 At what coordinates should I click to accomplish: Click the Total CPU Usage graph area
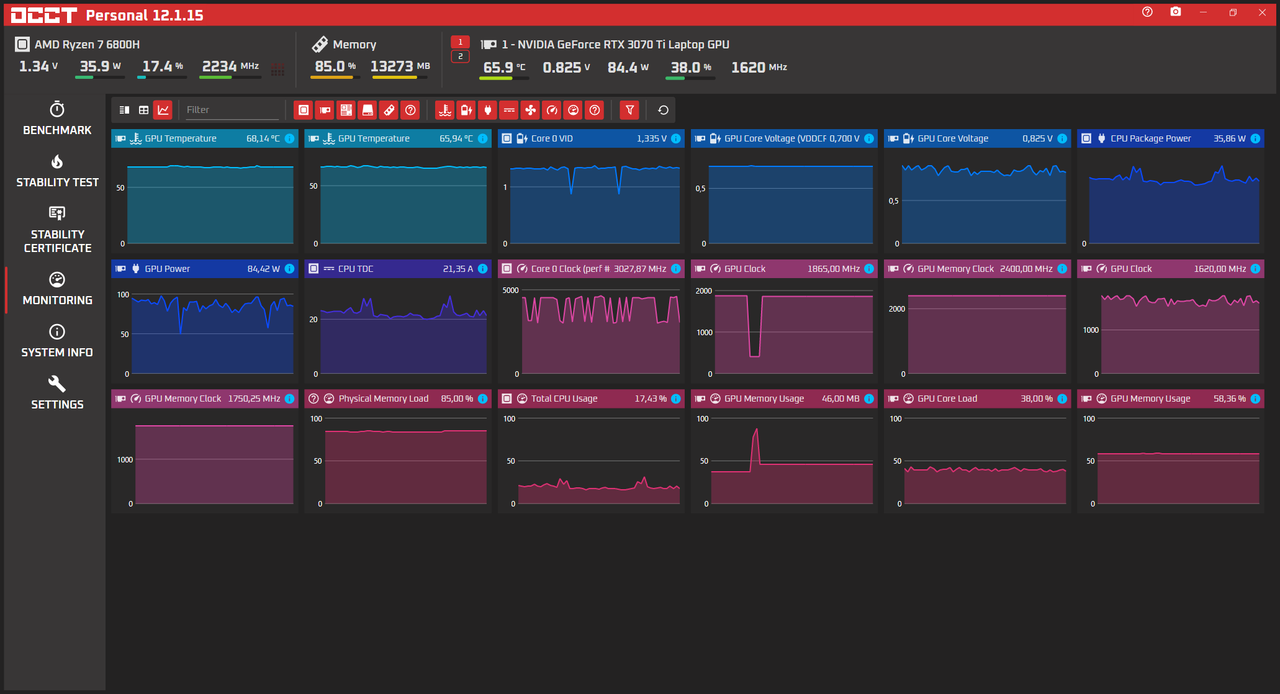coord(591,461)
